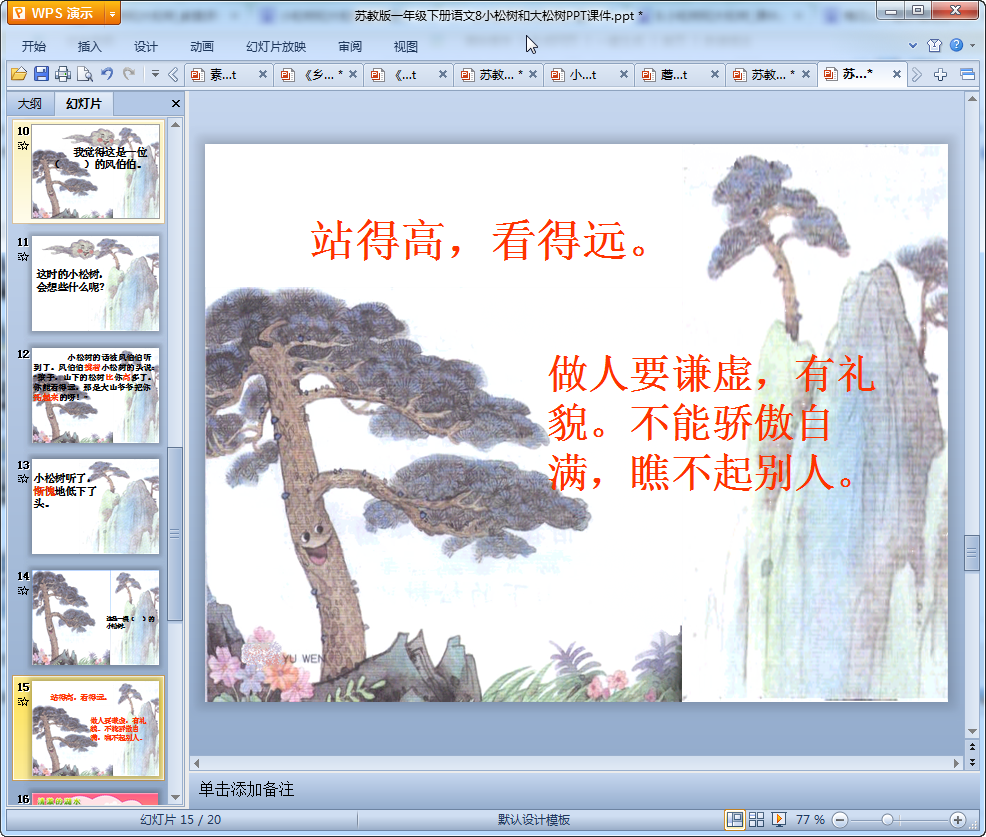Add a new document tab with the plus icon

940,75
